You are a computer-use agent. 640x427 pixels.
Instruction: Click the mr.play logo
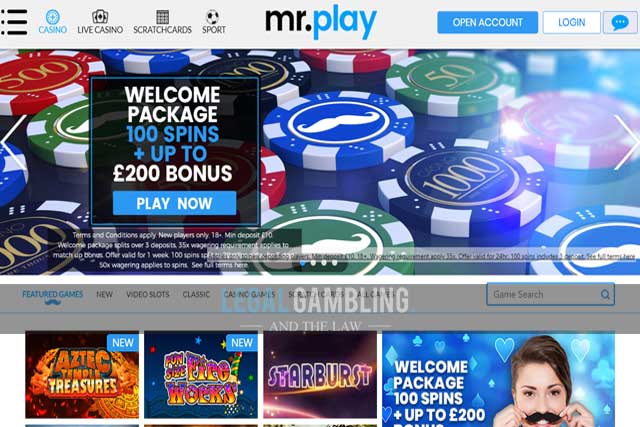click(x=321, y=22)
